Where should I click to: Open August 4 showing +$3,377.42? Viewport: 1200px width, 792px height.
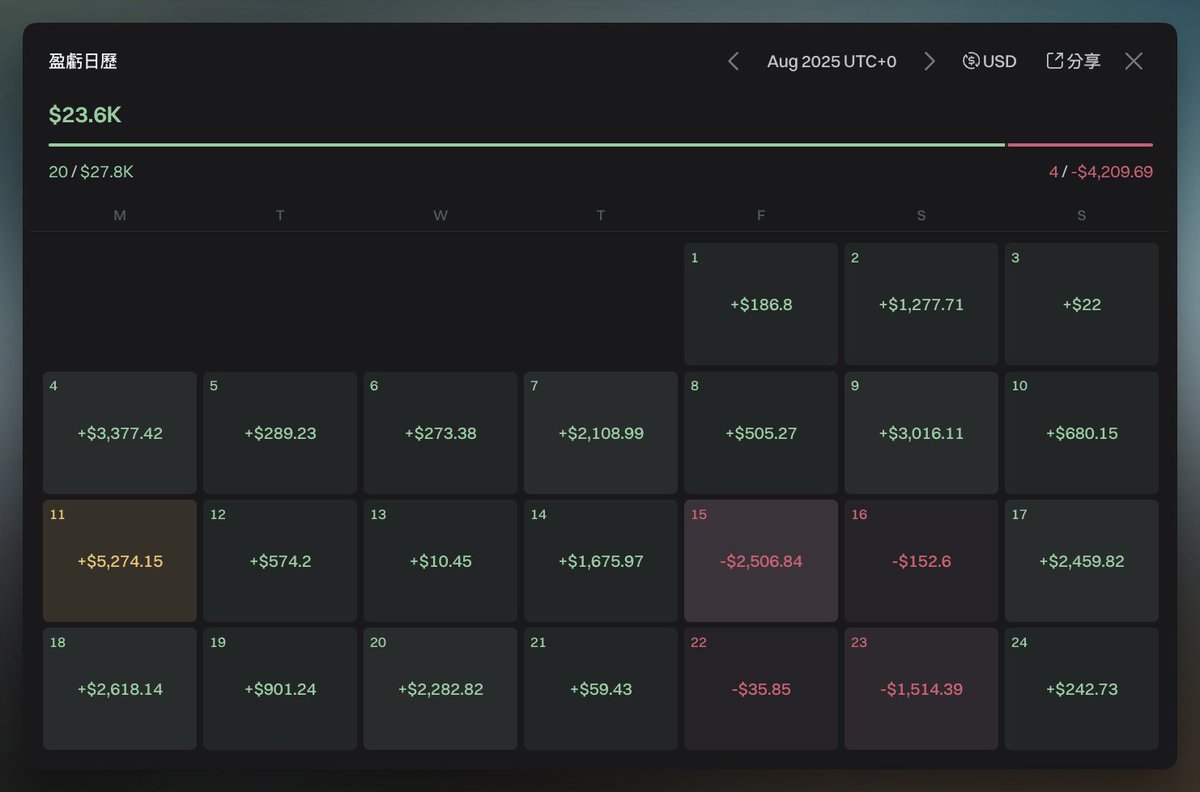120,433
